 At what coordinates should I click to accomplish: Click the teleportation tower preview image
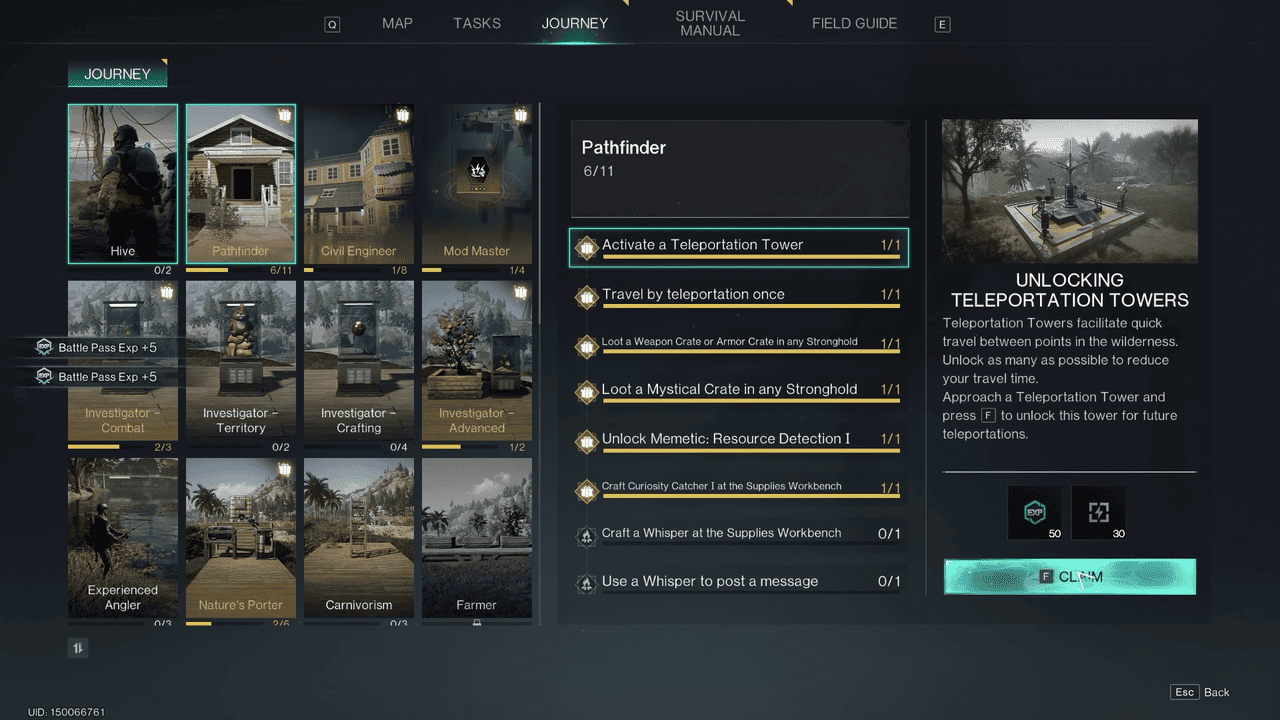coord(1070,191)
